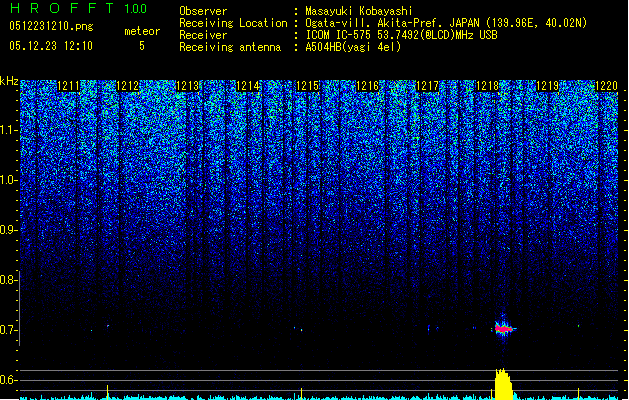Click the thin yellow spike below 1212
629x400 pixels.
pyautogui.click(x=108, y=392)
